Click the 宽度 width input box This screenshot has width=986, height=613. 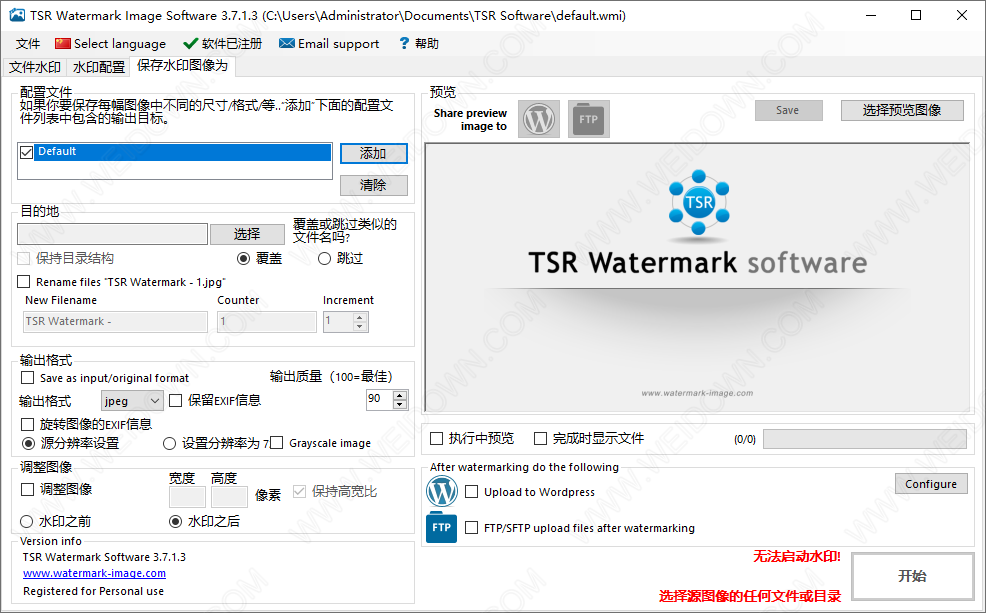tap(187, 497)
